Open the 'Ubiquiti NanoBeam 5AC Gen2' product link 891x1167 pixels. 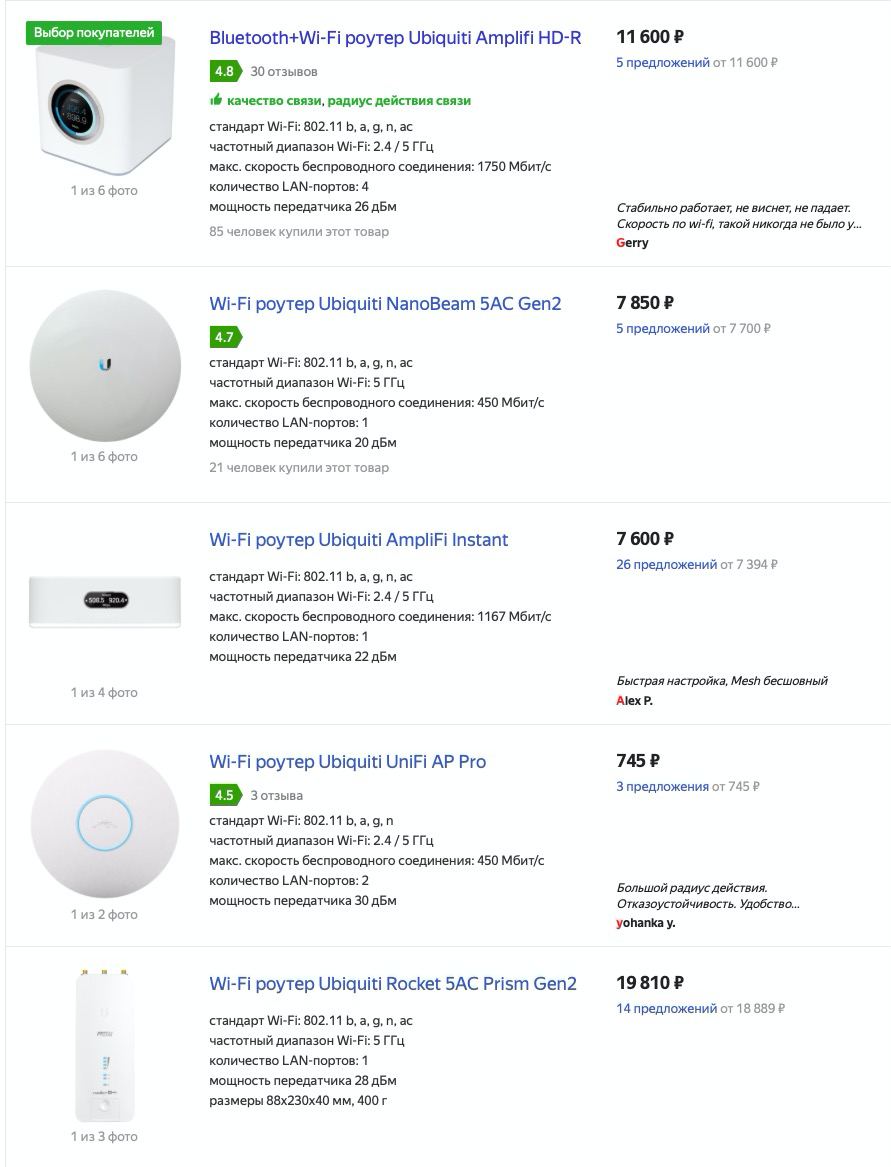coord(385,304)
